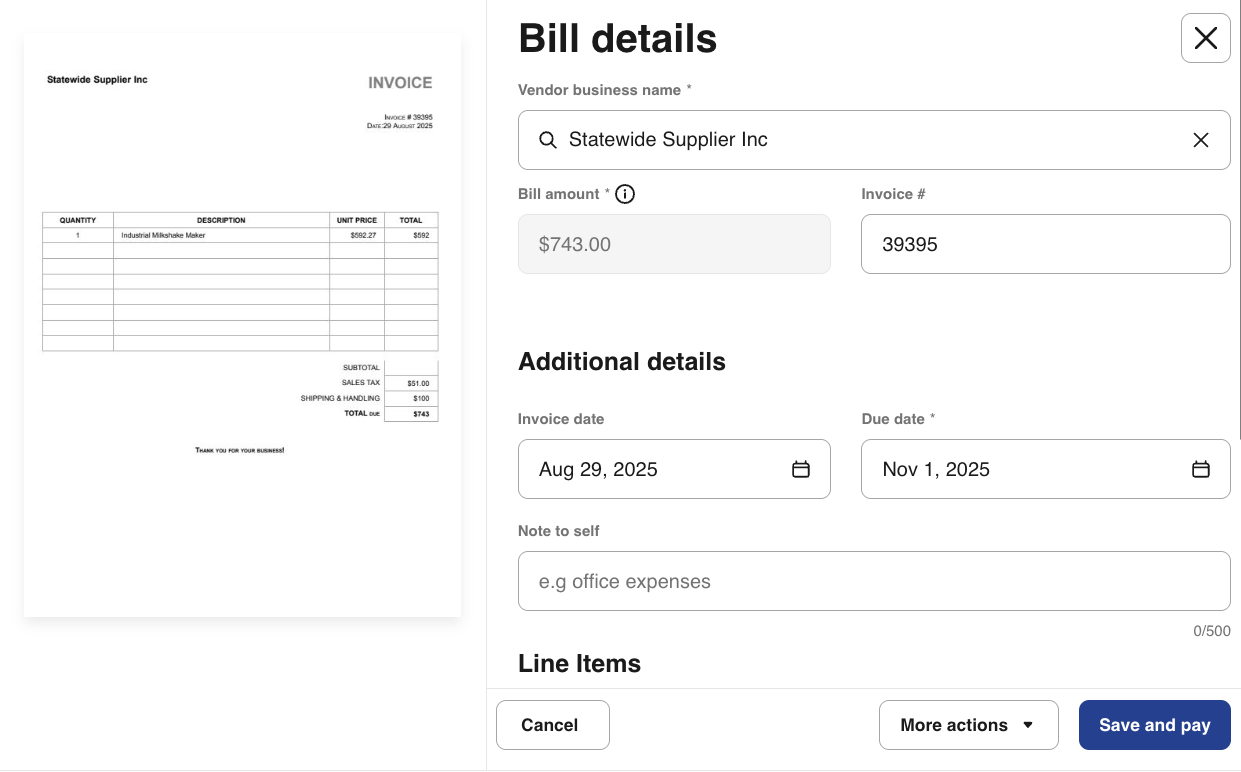
Task: Open the Invoice date calendar icon
Action: click(800, 469)
